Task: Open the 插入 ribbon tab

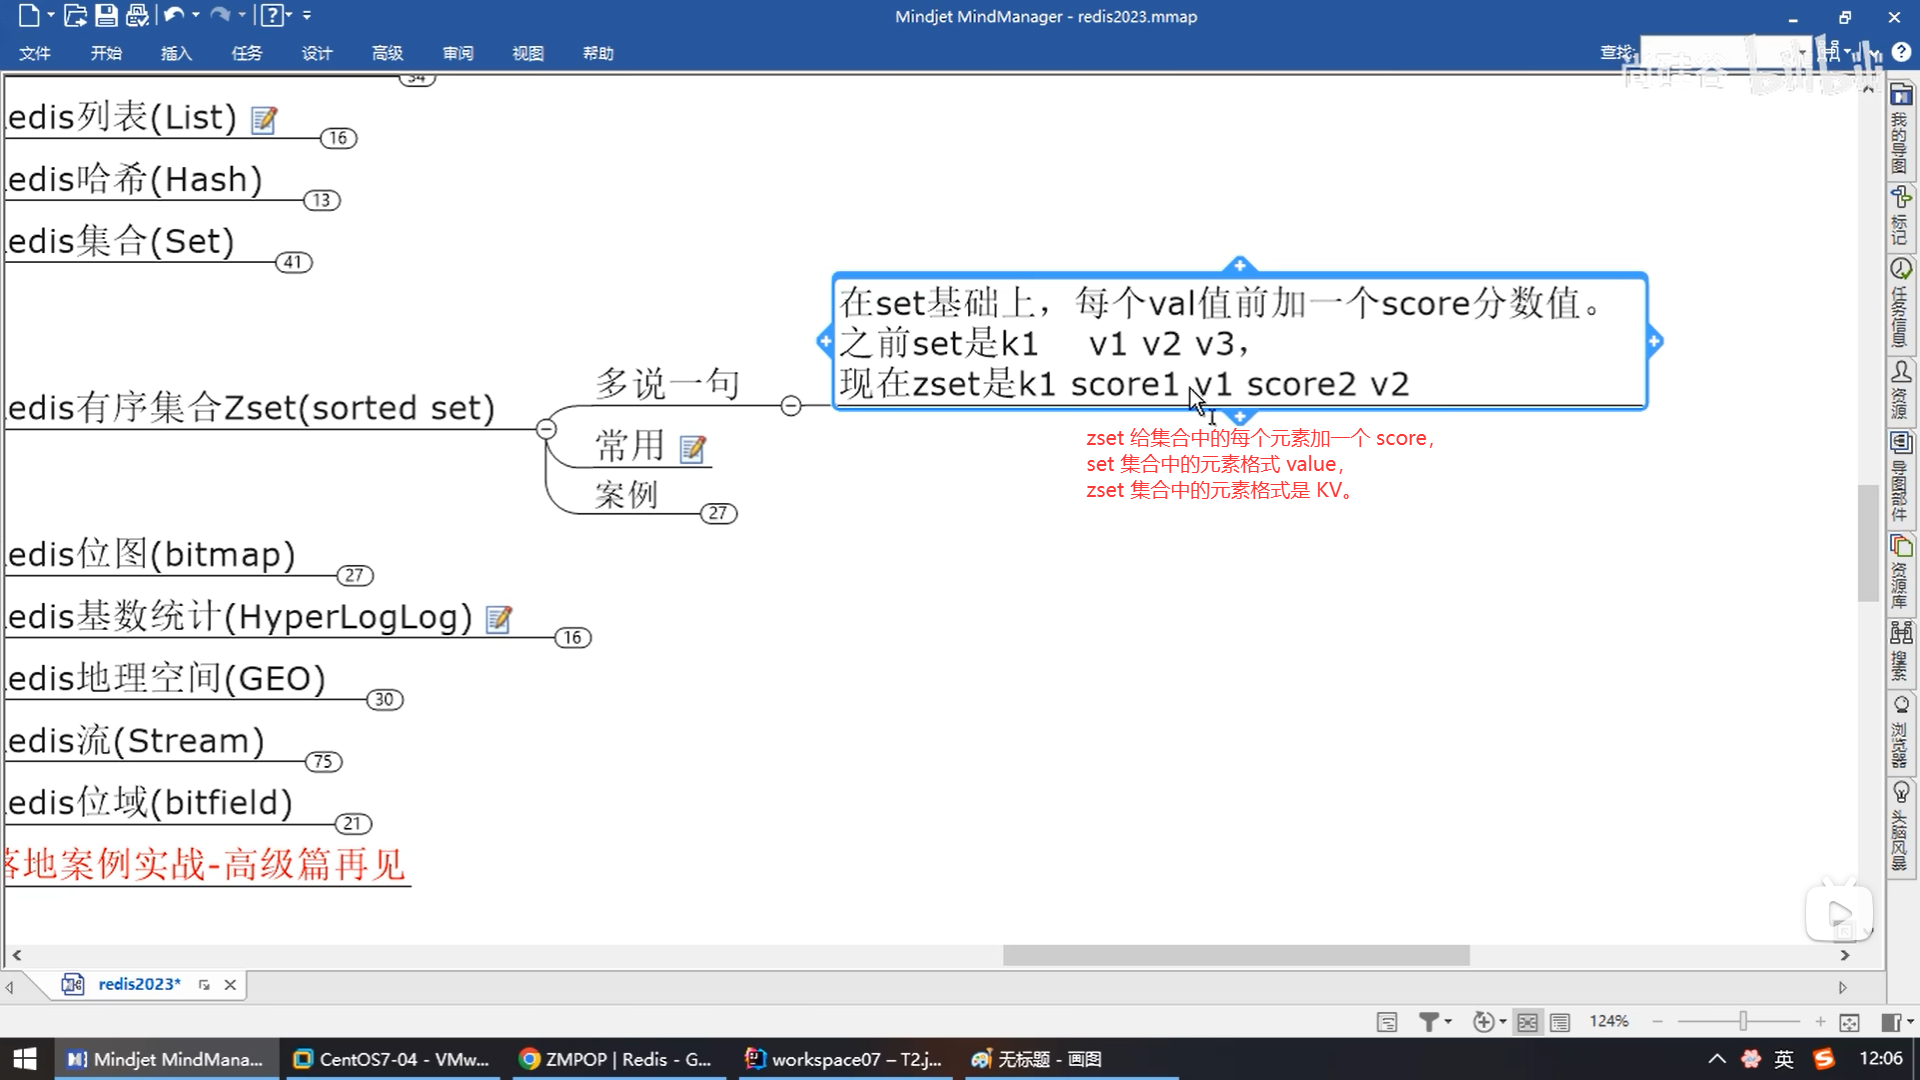Action: click(x=176, y=53)
